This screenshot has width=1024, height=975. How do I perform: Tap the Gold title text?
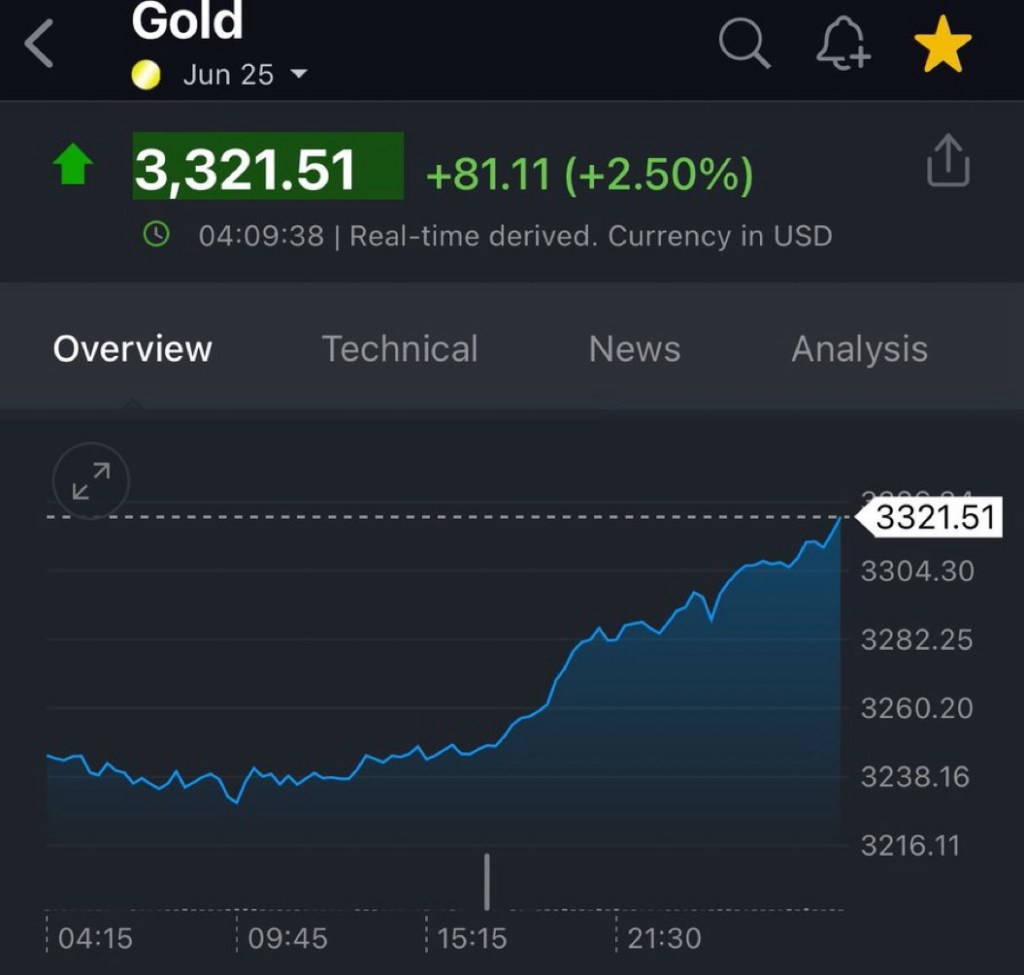click(187, 22)
